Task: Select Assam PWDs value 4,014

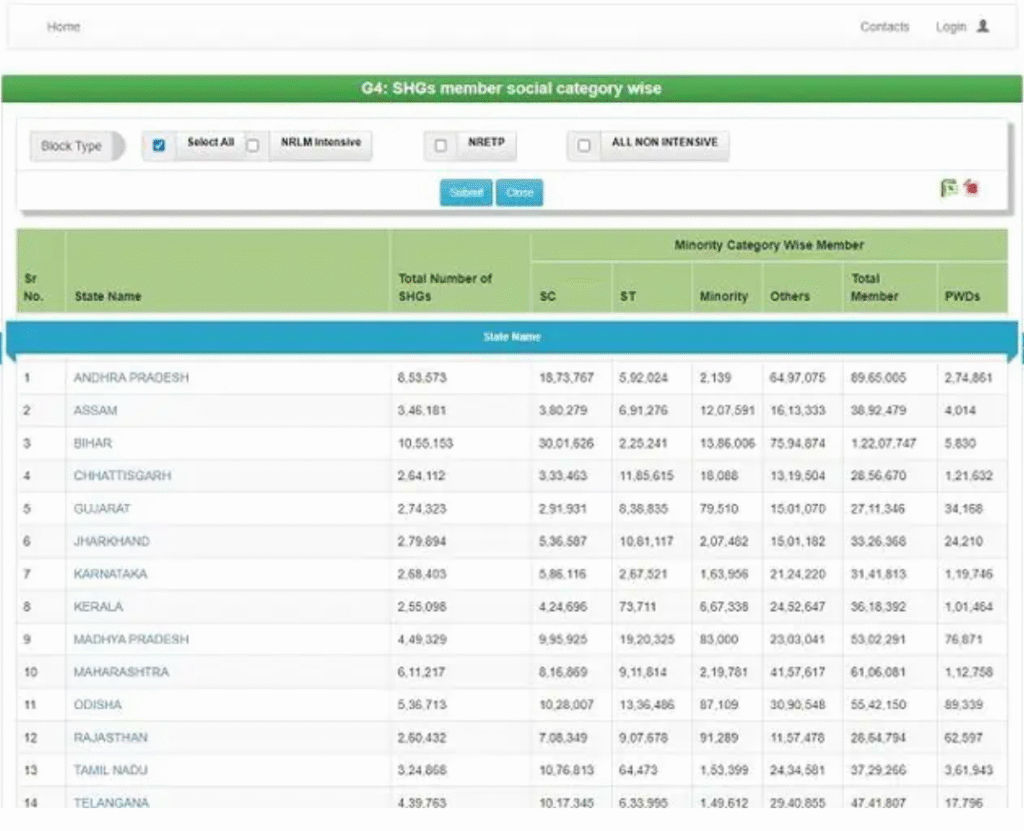Action: [960, 410]
